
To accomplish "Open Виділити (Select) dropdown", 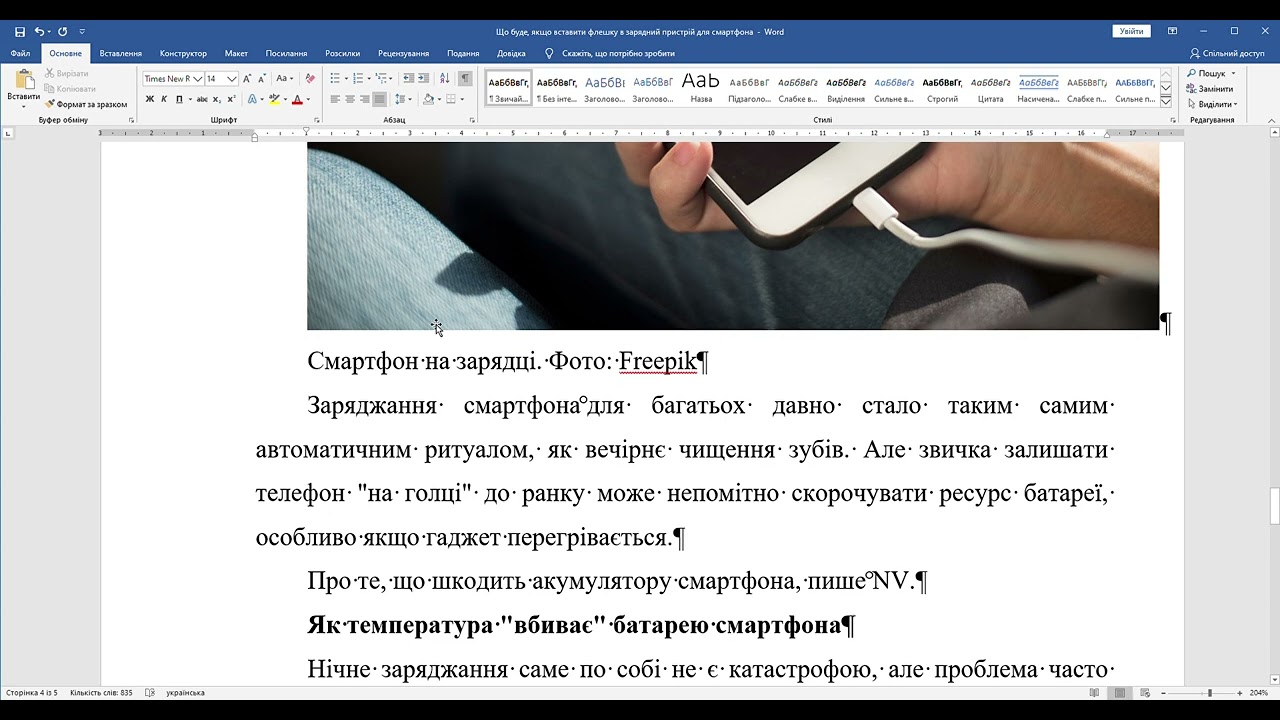I will [1212, 104].
